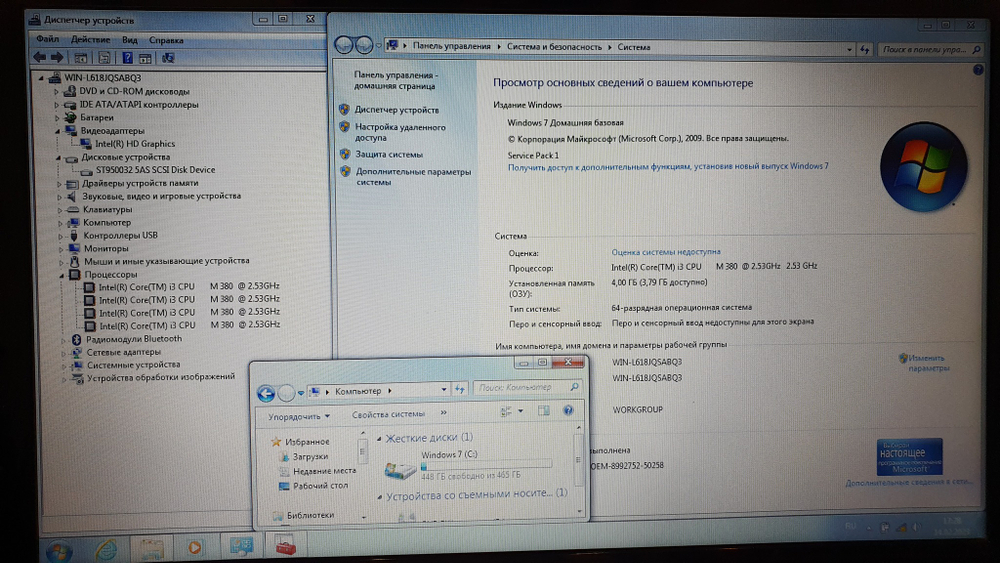
Task: Click the genuine Microsoft software badge
Action: click(x=909, y=456)
